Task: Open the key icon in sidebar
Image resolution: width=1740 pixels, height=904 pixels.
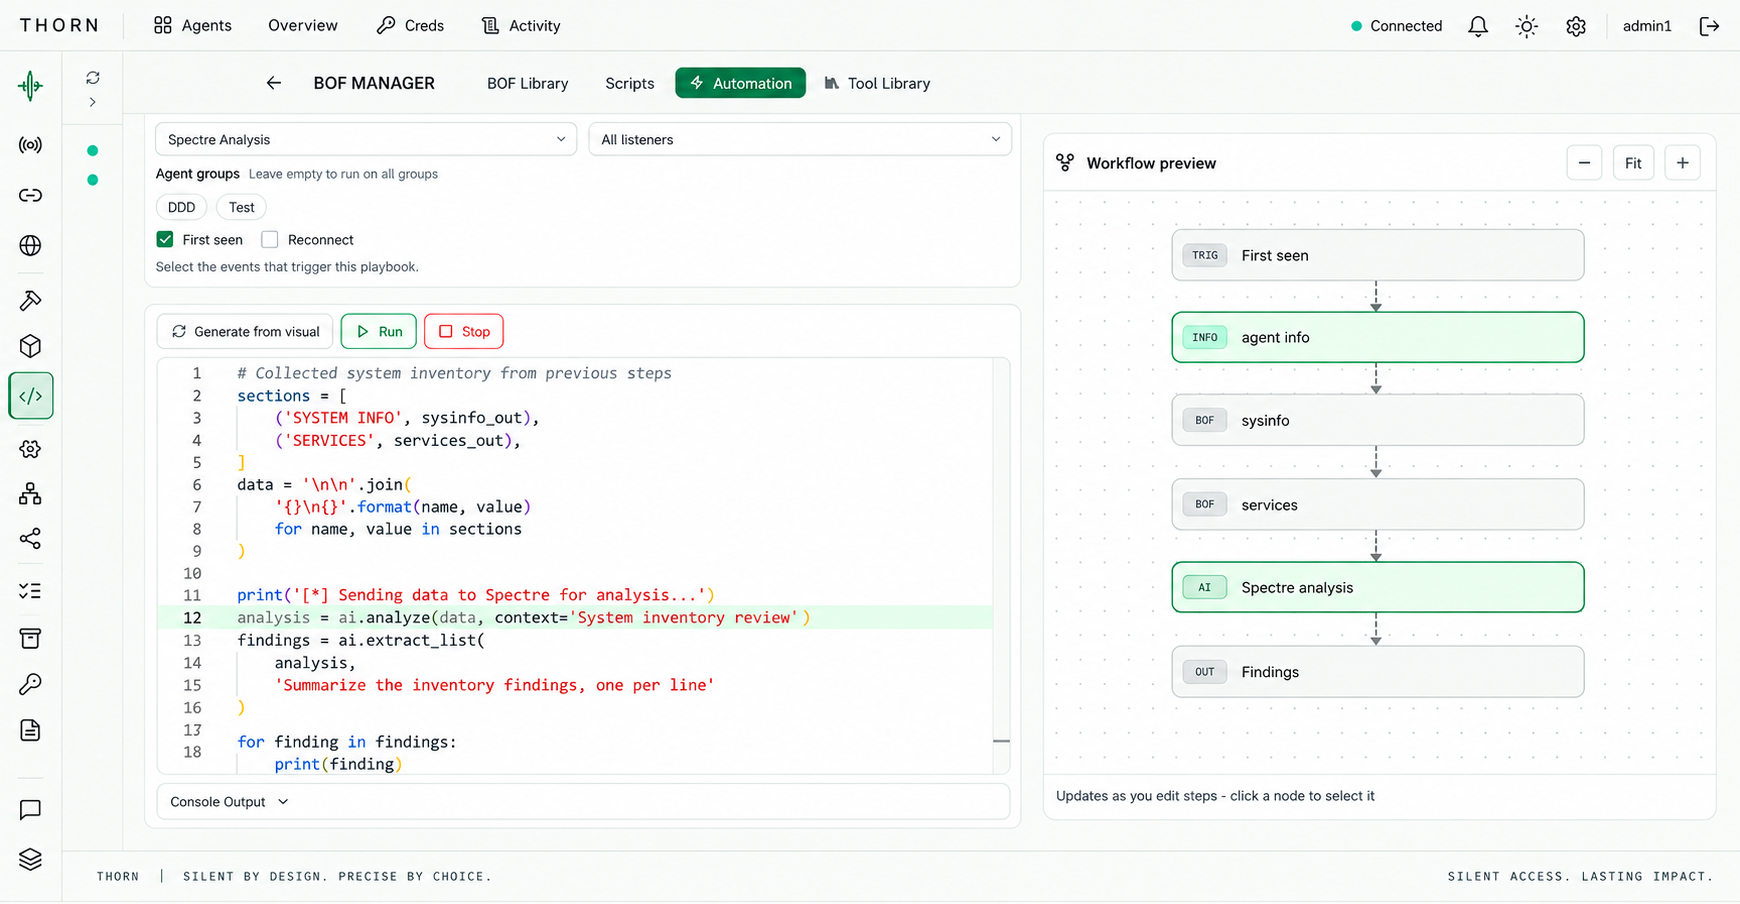Action: click(x=31, y=684)
